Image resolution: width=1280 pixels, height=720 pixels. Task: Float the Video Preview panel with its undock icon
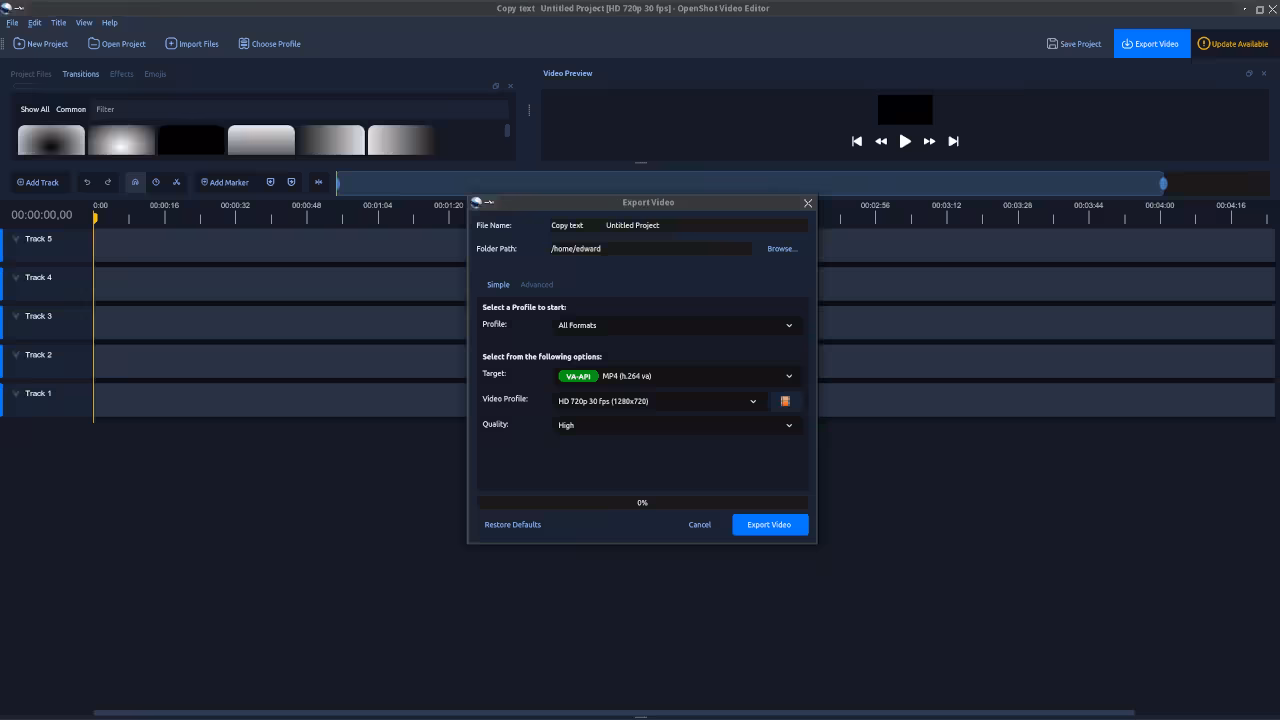1249,73
